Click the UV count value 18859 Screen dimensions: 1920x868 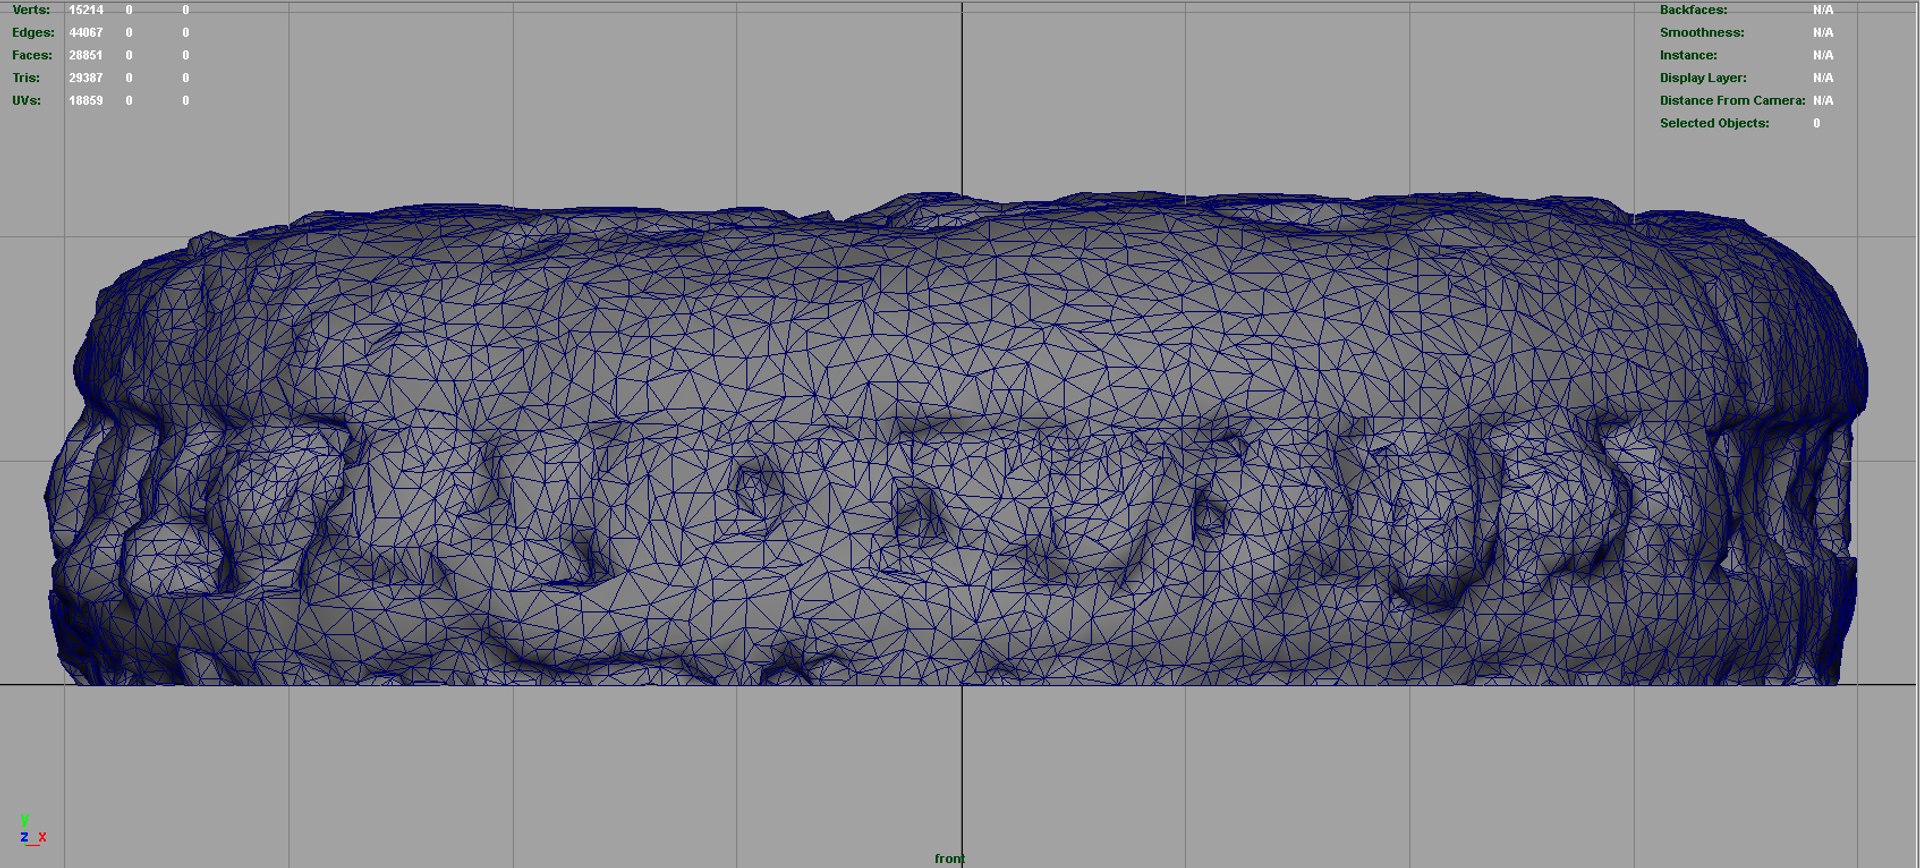click(86, 100)
